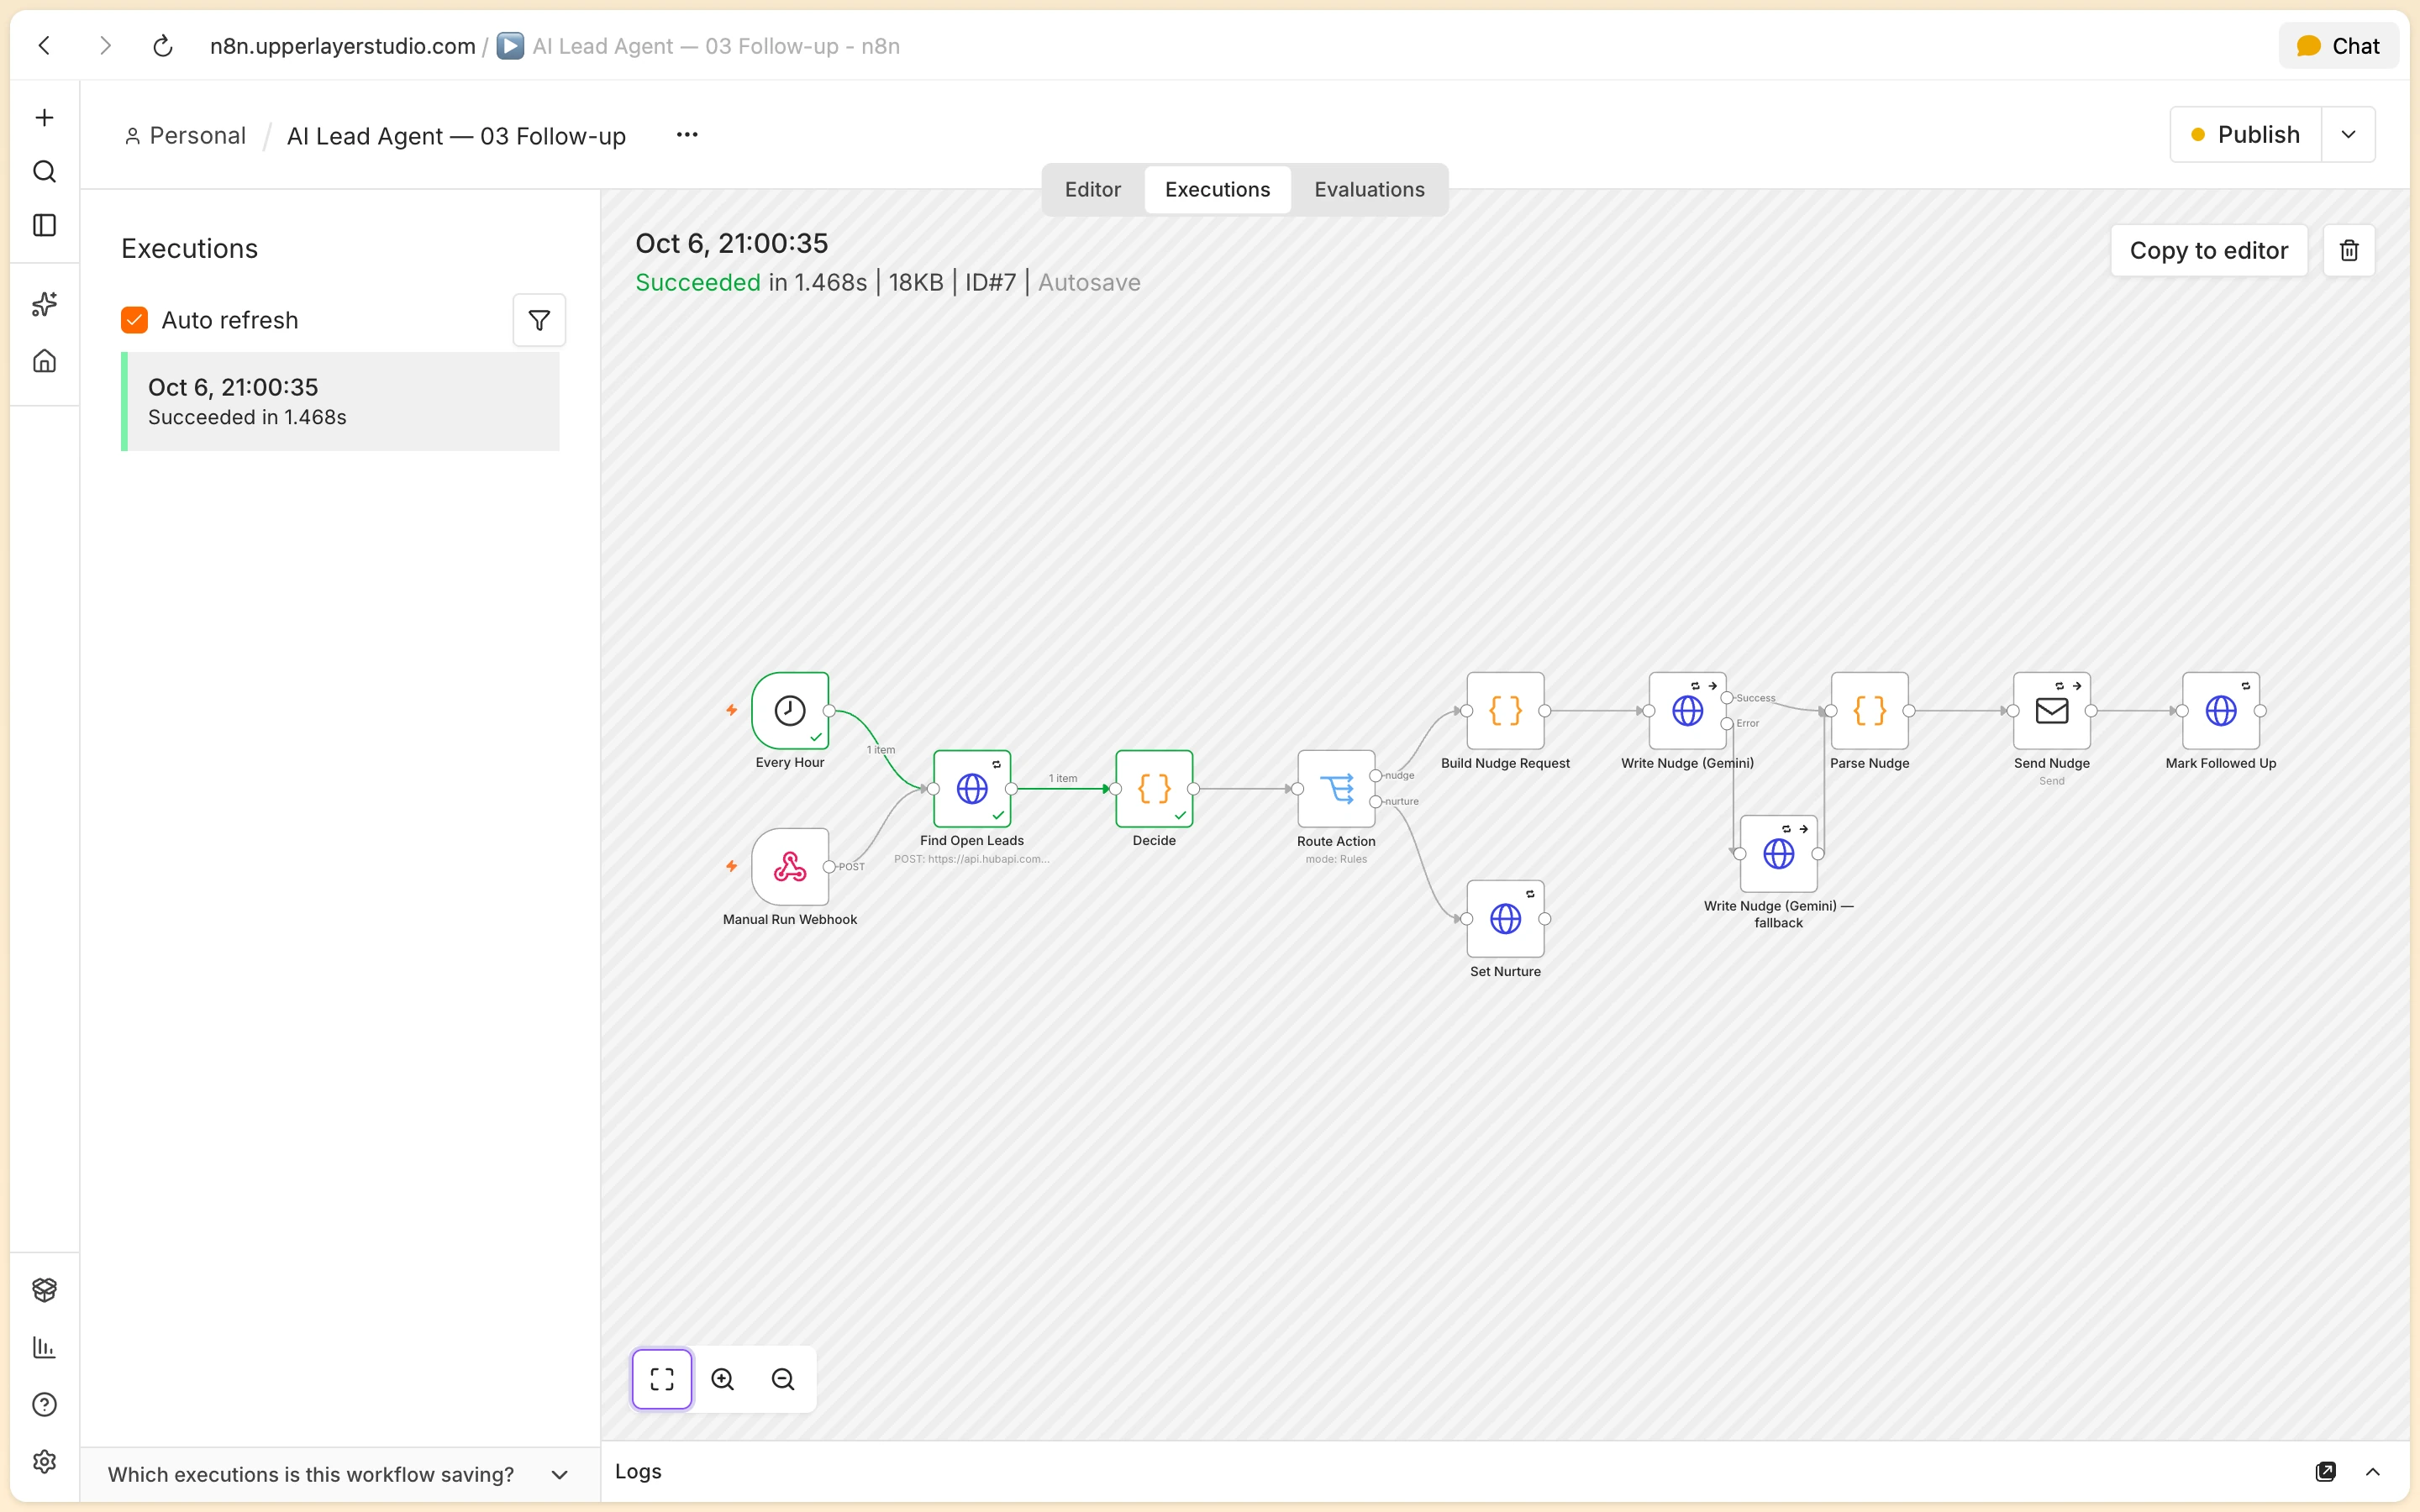
Task: Open the Publish dropdown arrow
Action: [x=2348, y=135]
